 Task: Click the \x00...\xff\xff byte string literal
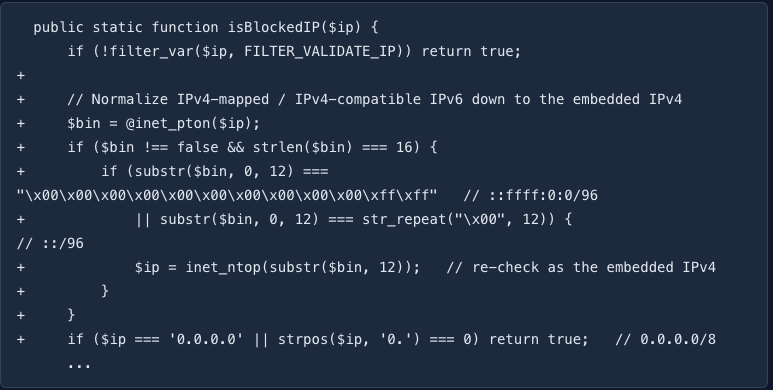coord(227,195)
